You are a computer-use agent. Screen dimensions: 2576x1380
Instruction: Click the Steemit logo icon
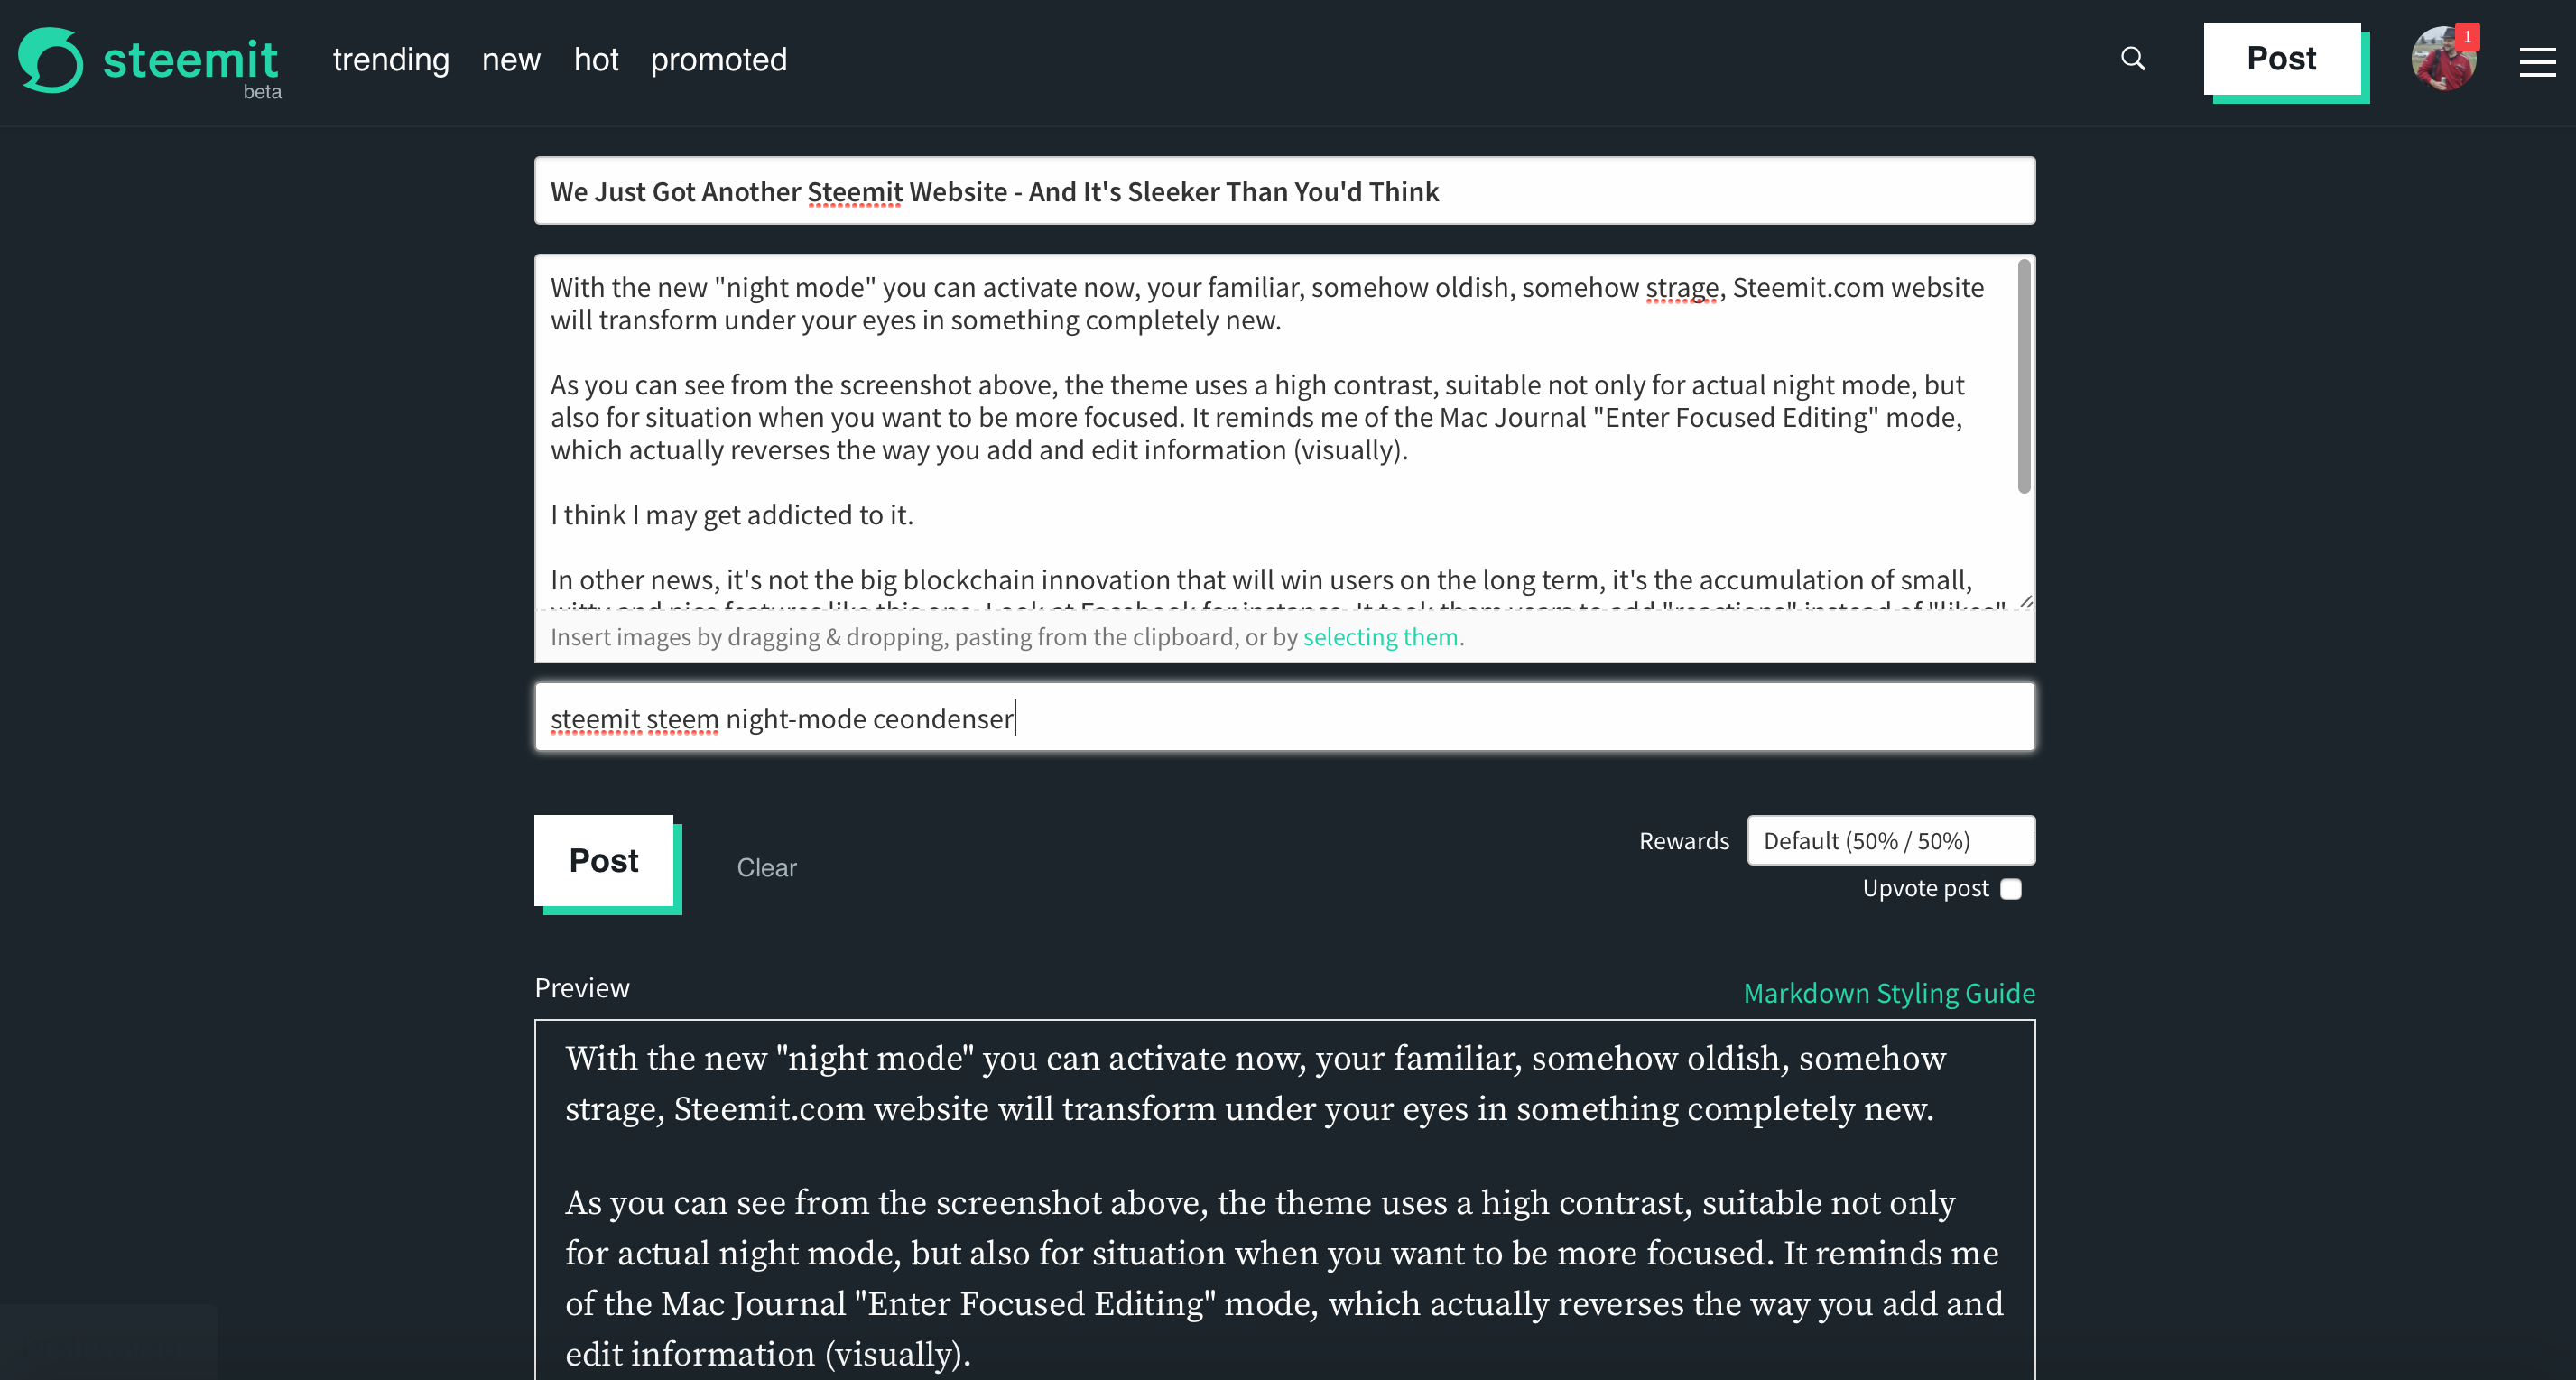(x=51, y=58)
